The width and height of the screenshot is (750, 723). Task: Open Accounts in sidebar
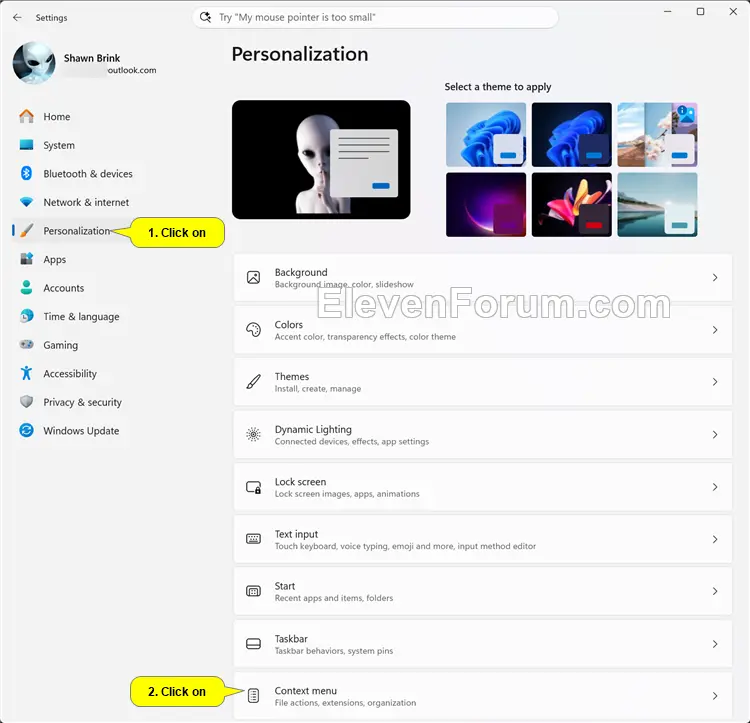(64, 288)
